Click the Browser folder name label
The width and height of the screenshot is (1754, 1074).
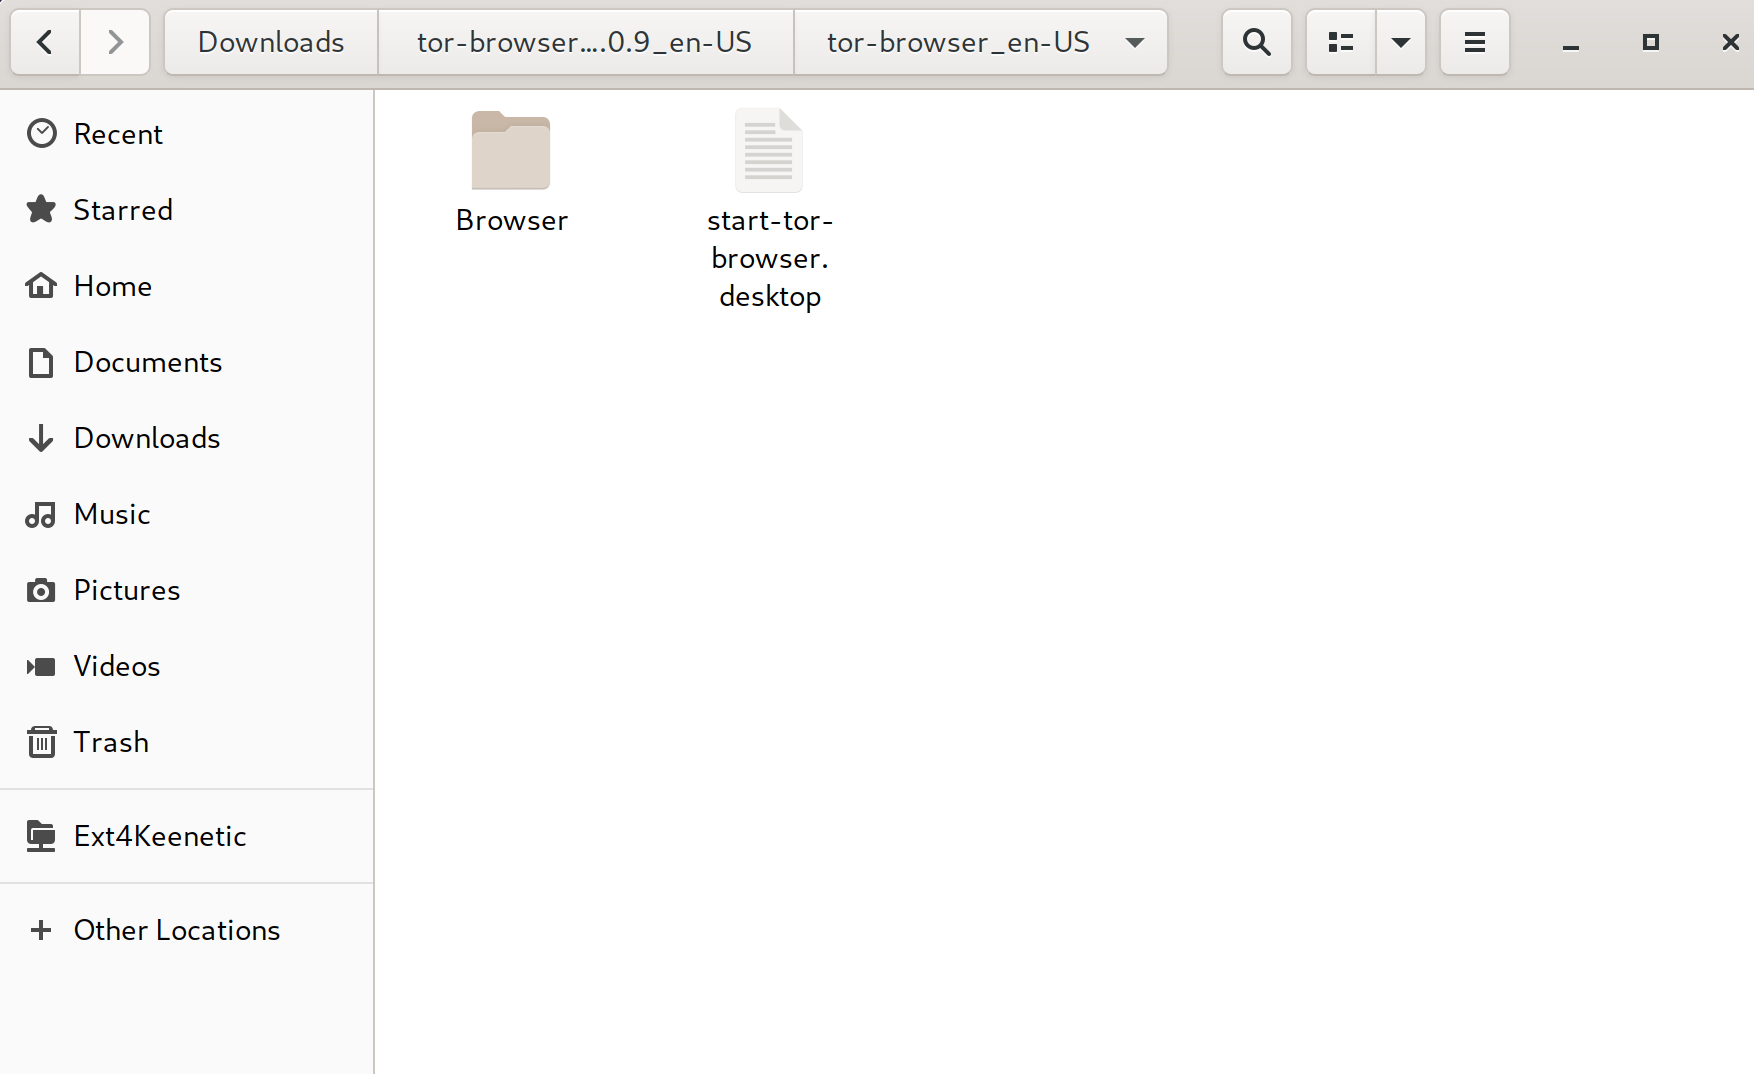512,220
